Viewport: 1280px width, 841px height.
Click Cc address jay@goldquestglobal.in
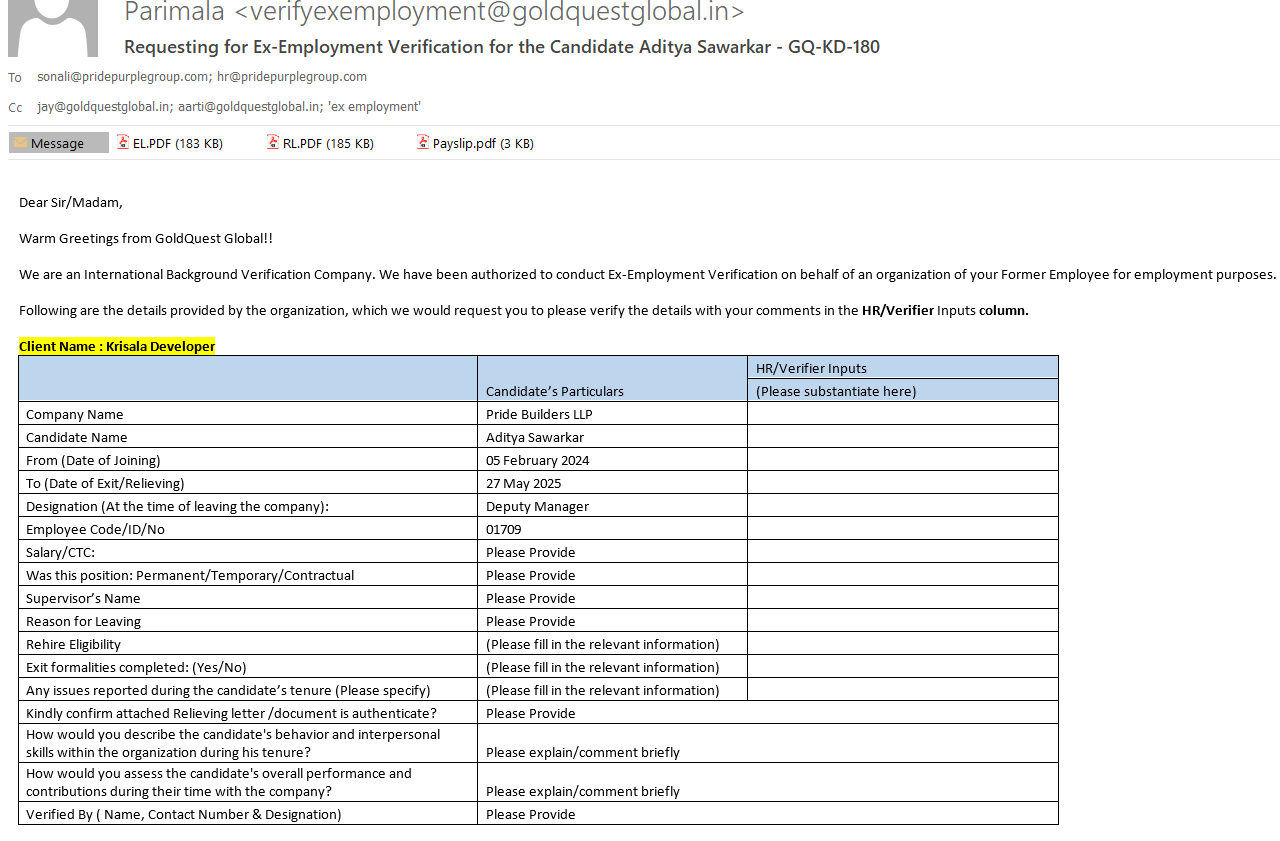tap(104, 107)
